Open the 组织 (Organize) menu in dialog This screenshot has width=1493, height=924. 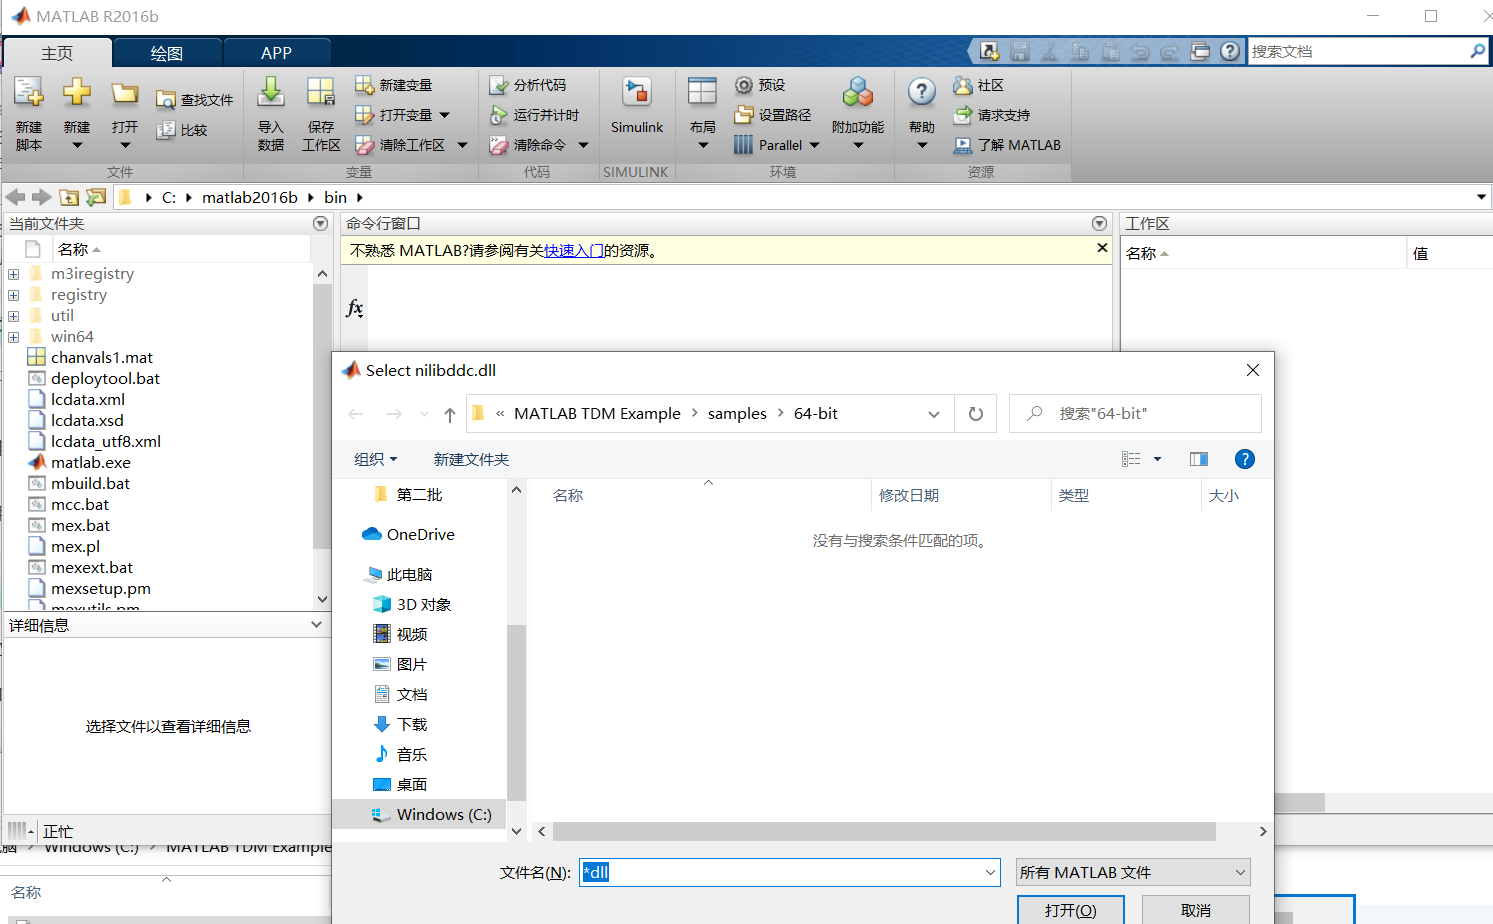pyautogui.click(x=375, y=459)
